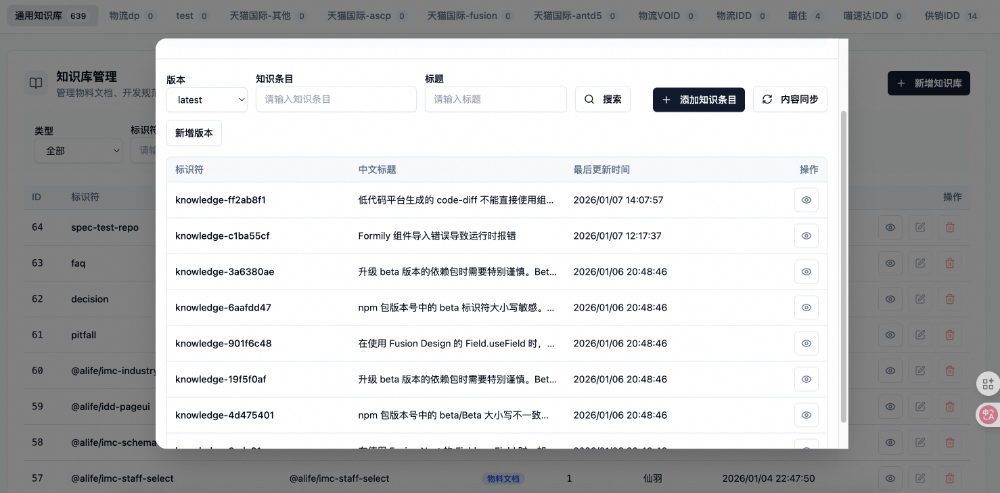Click the 物料文档 tag in row 57
The width and height of the screenshot is (1000, 493).
click(503, 478)
